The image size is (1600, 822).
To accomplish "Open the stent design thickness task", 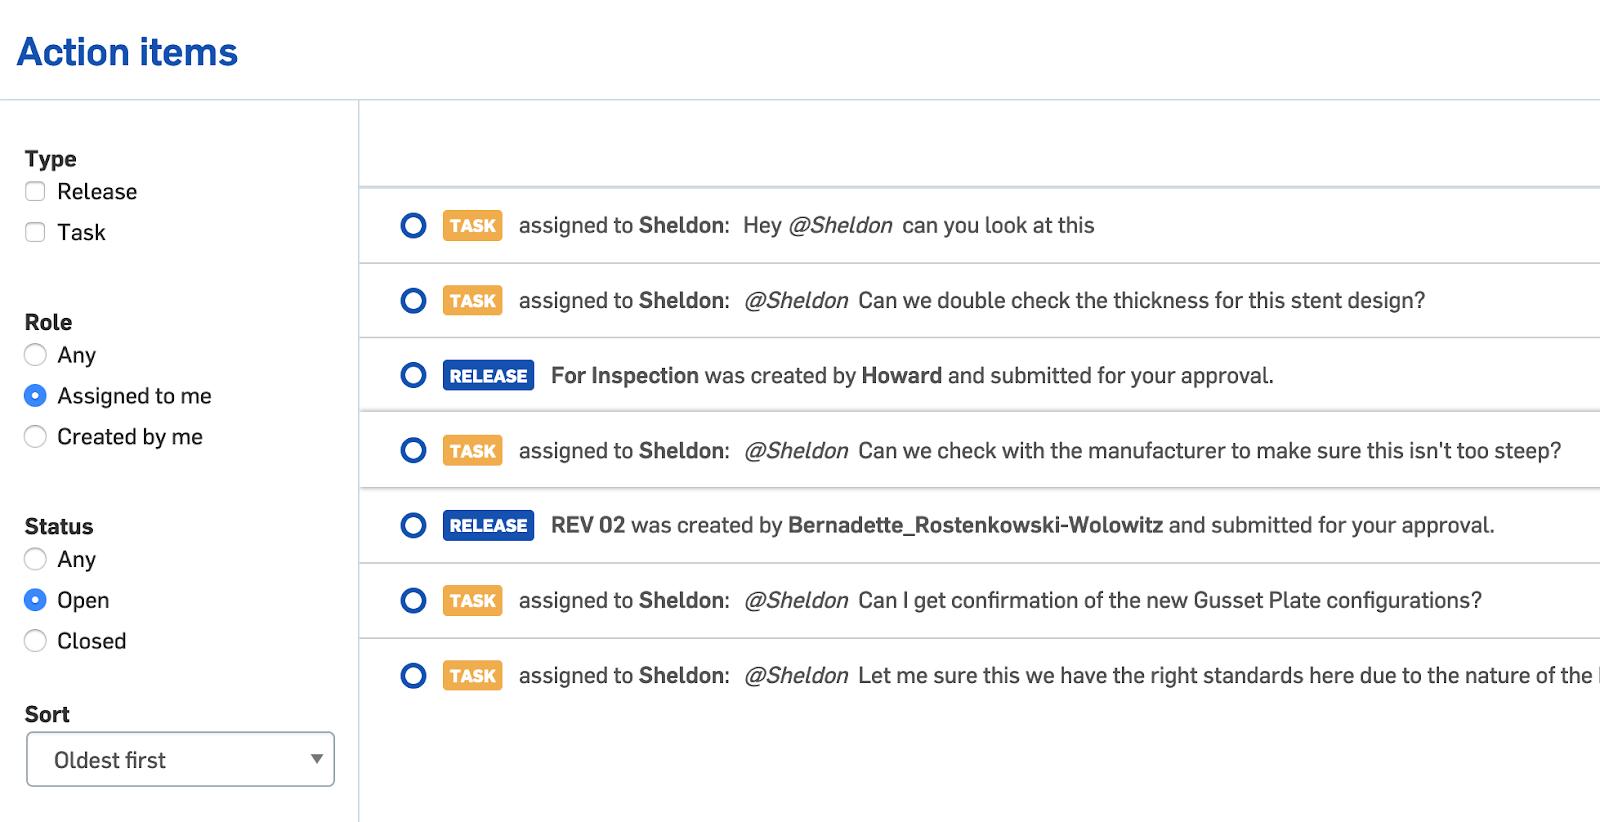I will point(1140,301).
